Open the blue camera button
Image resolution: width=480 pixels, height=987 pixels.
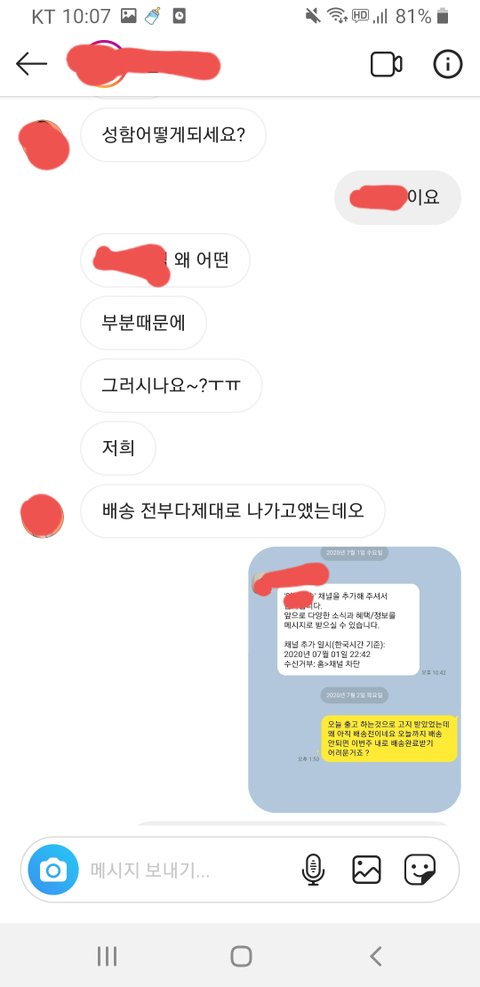[x=53, y=870]
